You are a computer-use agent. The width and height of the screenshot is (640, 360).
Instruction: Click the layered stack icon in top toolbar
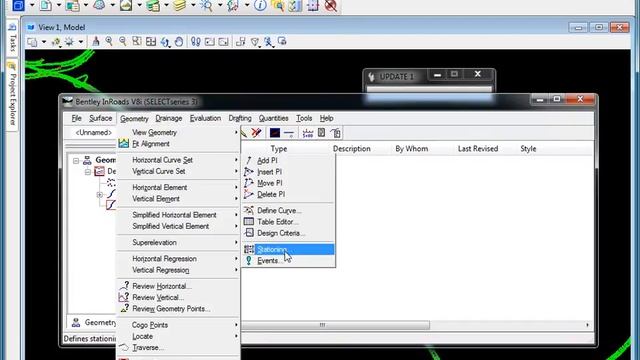coord(179,5)
